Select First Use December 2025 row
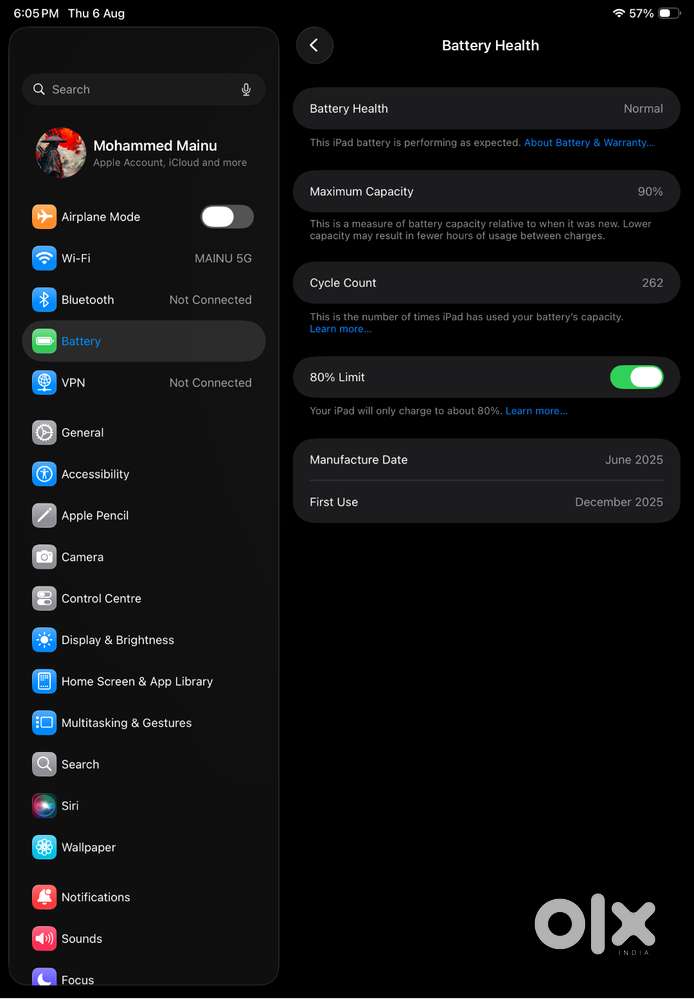The image size is (694, 999). [486, 502]
